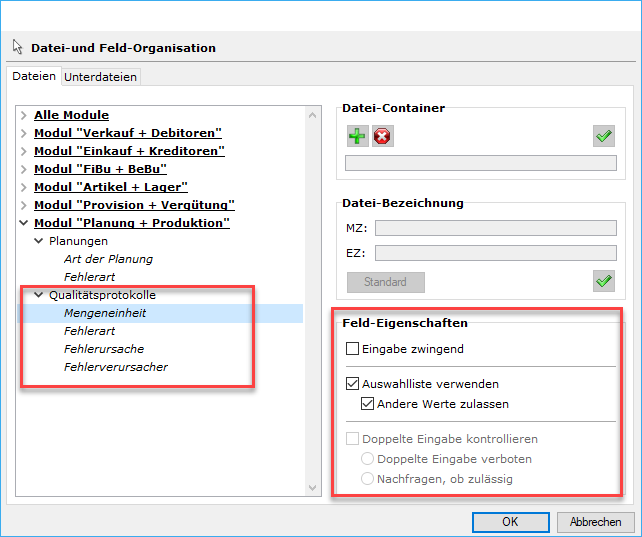The width and height of the screenshot is (642, 537).
Task: Select the Dateien tab
Action: point(34,76)
